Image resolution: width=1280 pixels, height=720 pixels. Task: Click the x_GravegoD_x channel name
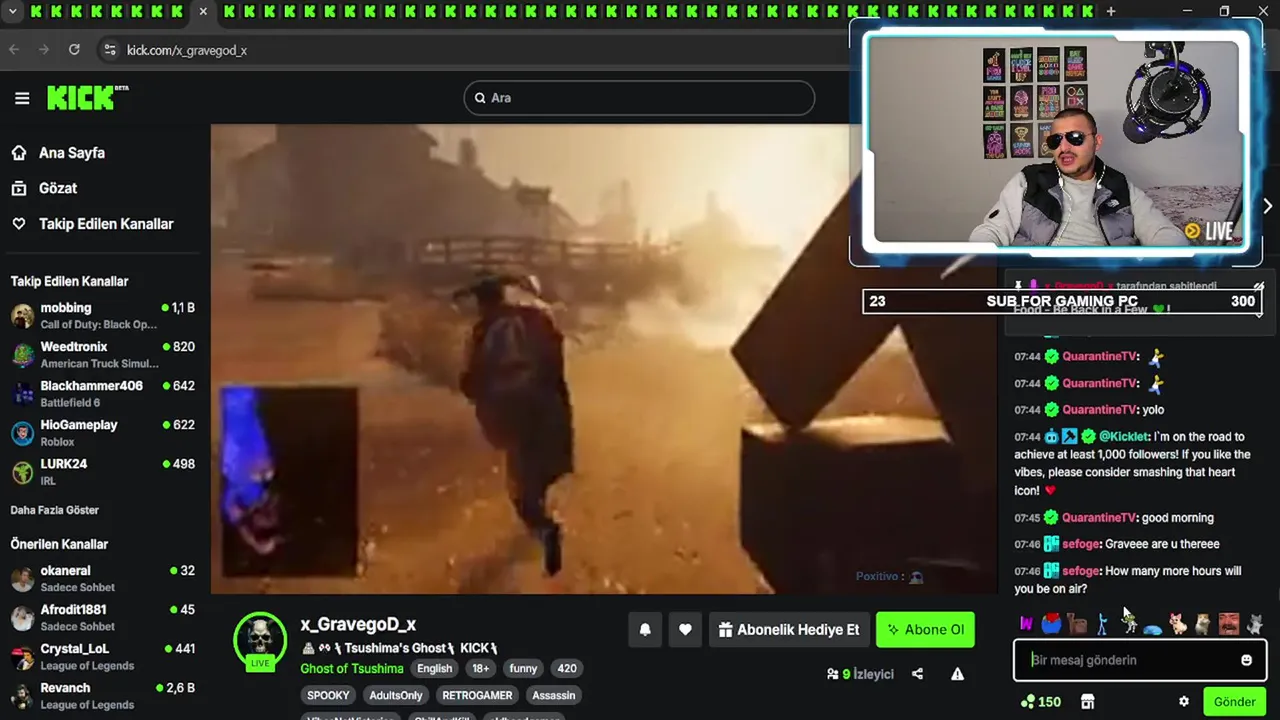point(358,624)
